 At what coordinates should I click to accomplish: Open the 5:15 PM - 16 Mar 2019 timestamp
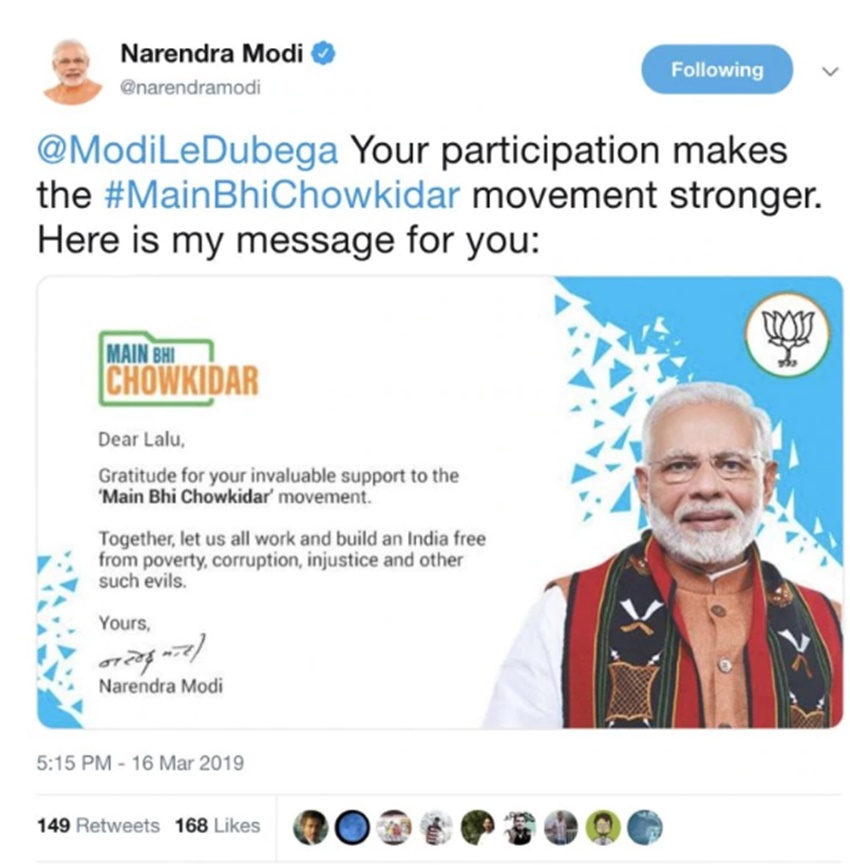[x=140, y=763]
